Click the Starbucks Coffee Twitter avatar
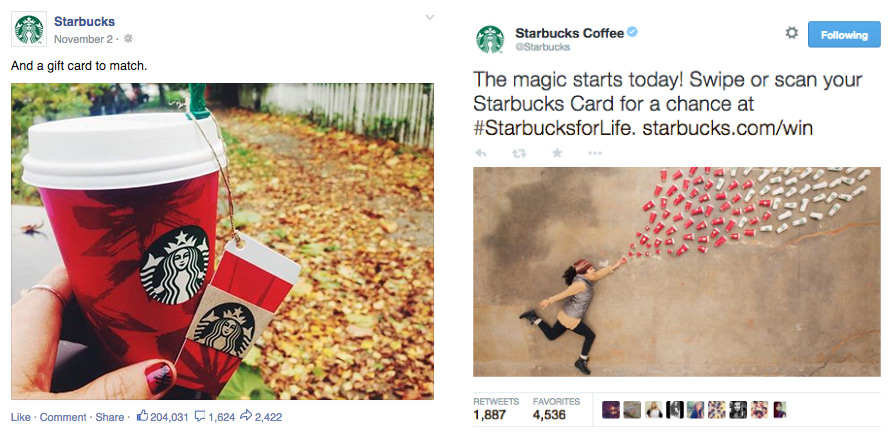This screenshot has height=444, width=889. pos(490,39)
